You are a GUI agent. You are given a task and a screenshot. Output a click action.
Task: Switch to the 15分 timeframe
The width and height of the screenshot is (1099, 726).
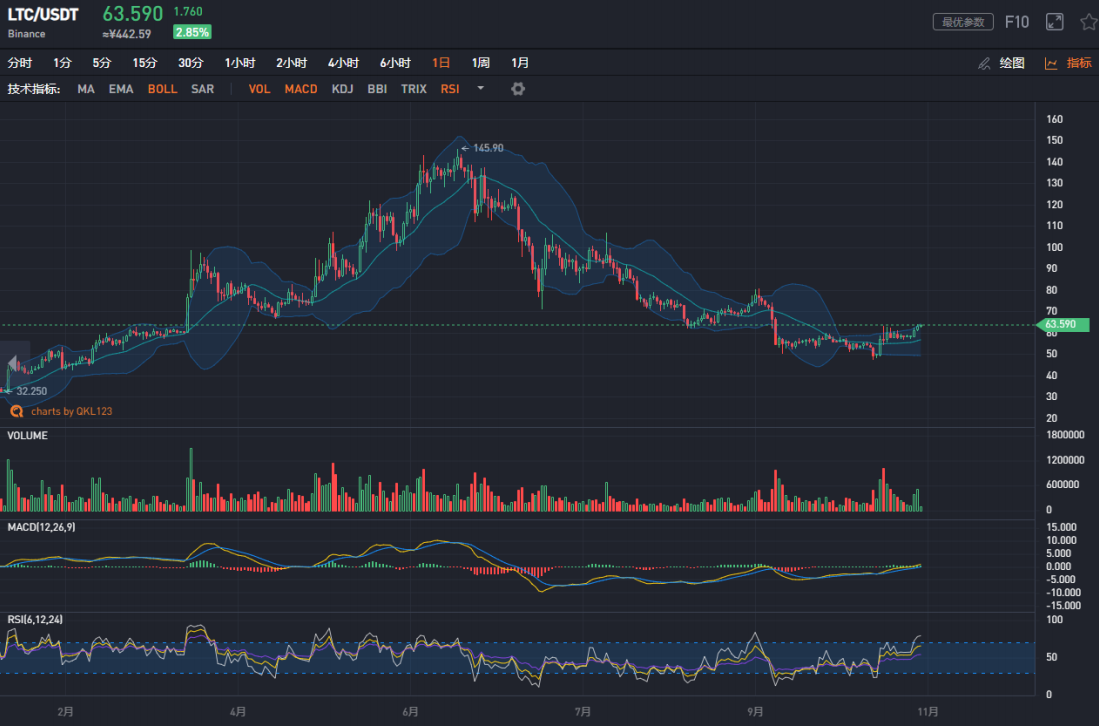tap(144, 63)
